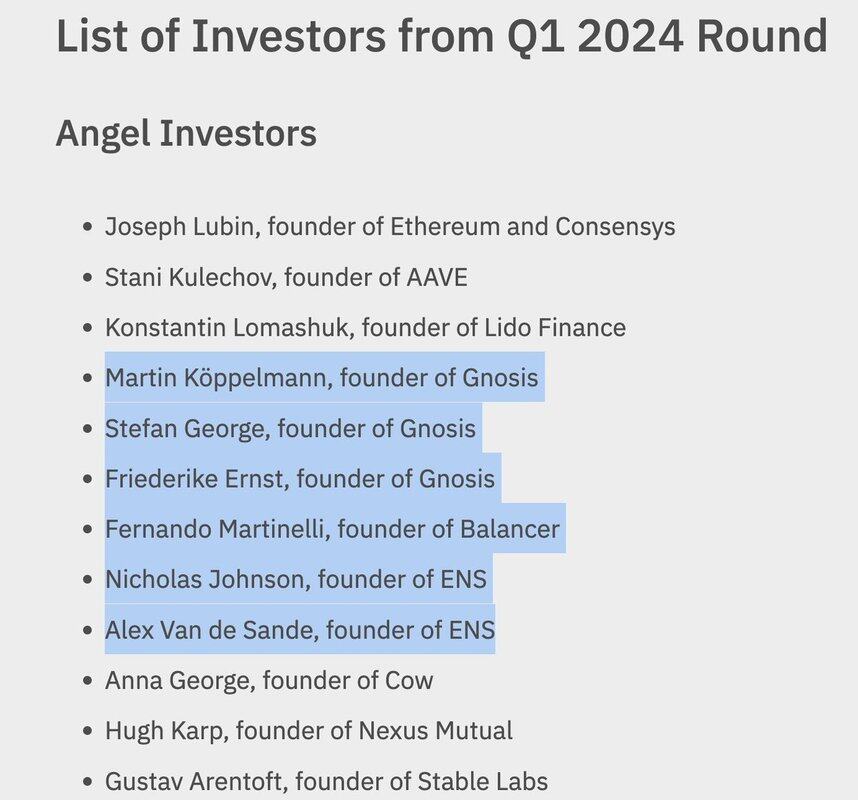Click the page heading List of Investors
The width and height of the screenshot is (858, 800).
point(441,37)
